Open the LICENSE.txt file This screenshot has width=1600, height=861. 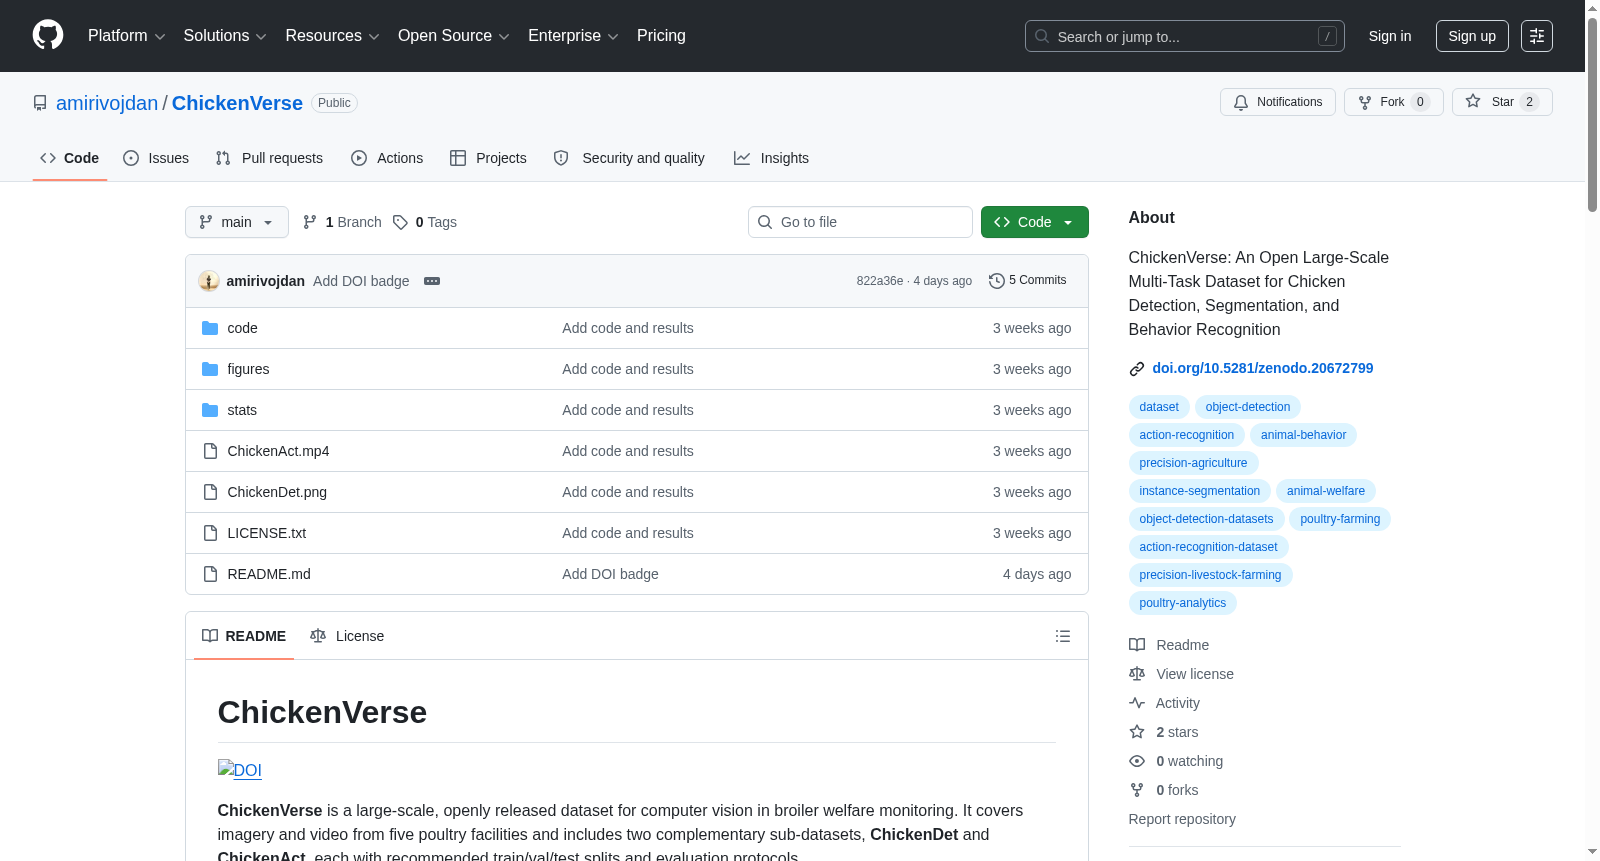point(266,533)
